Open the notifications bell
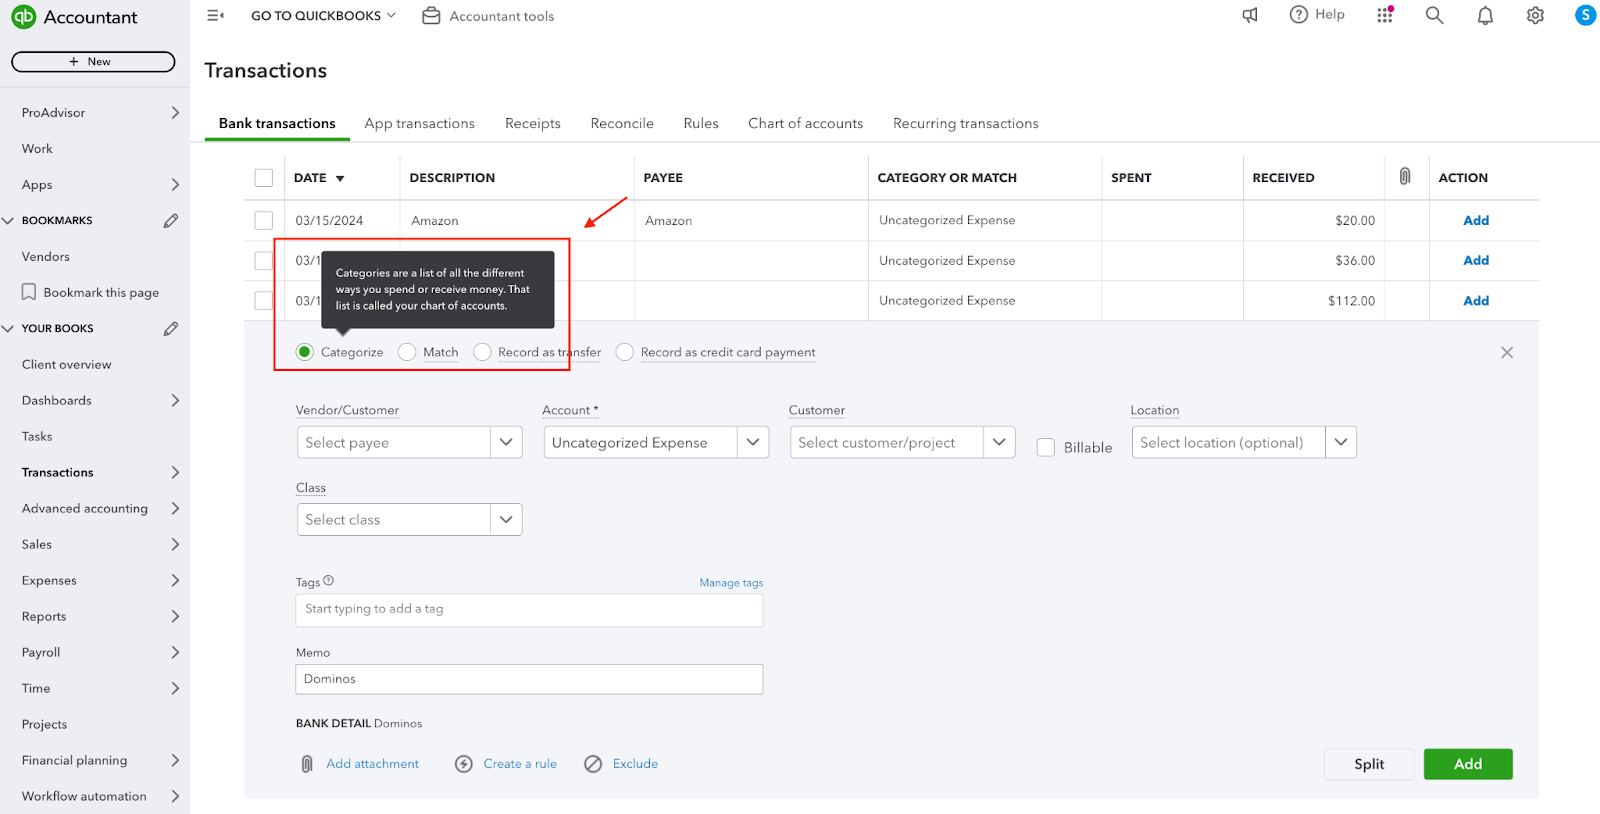This screenshot has width=1600, height=814. coord(1485,15)
